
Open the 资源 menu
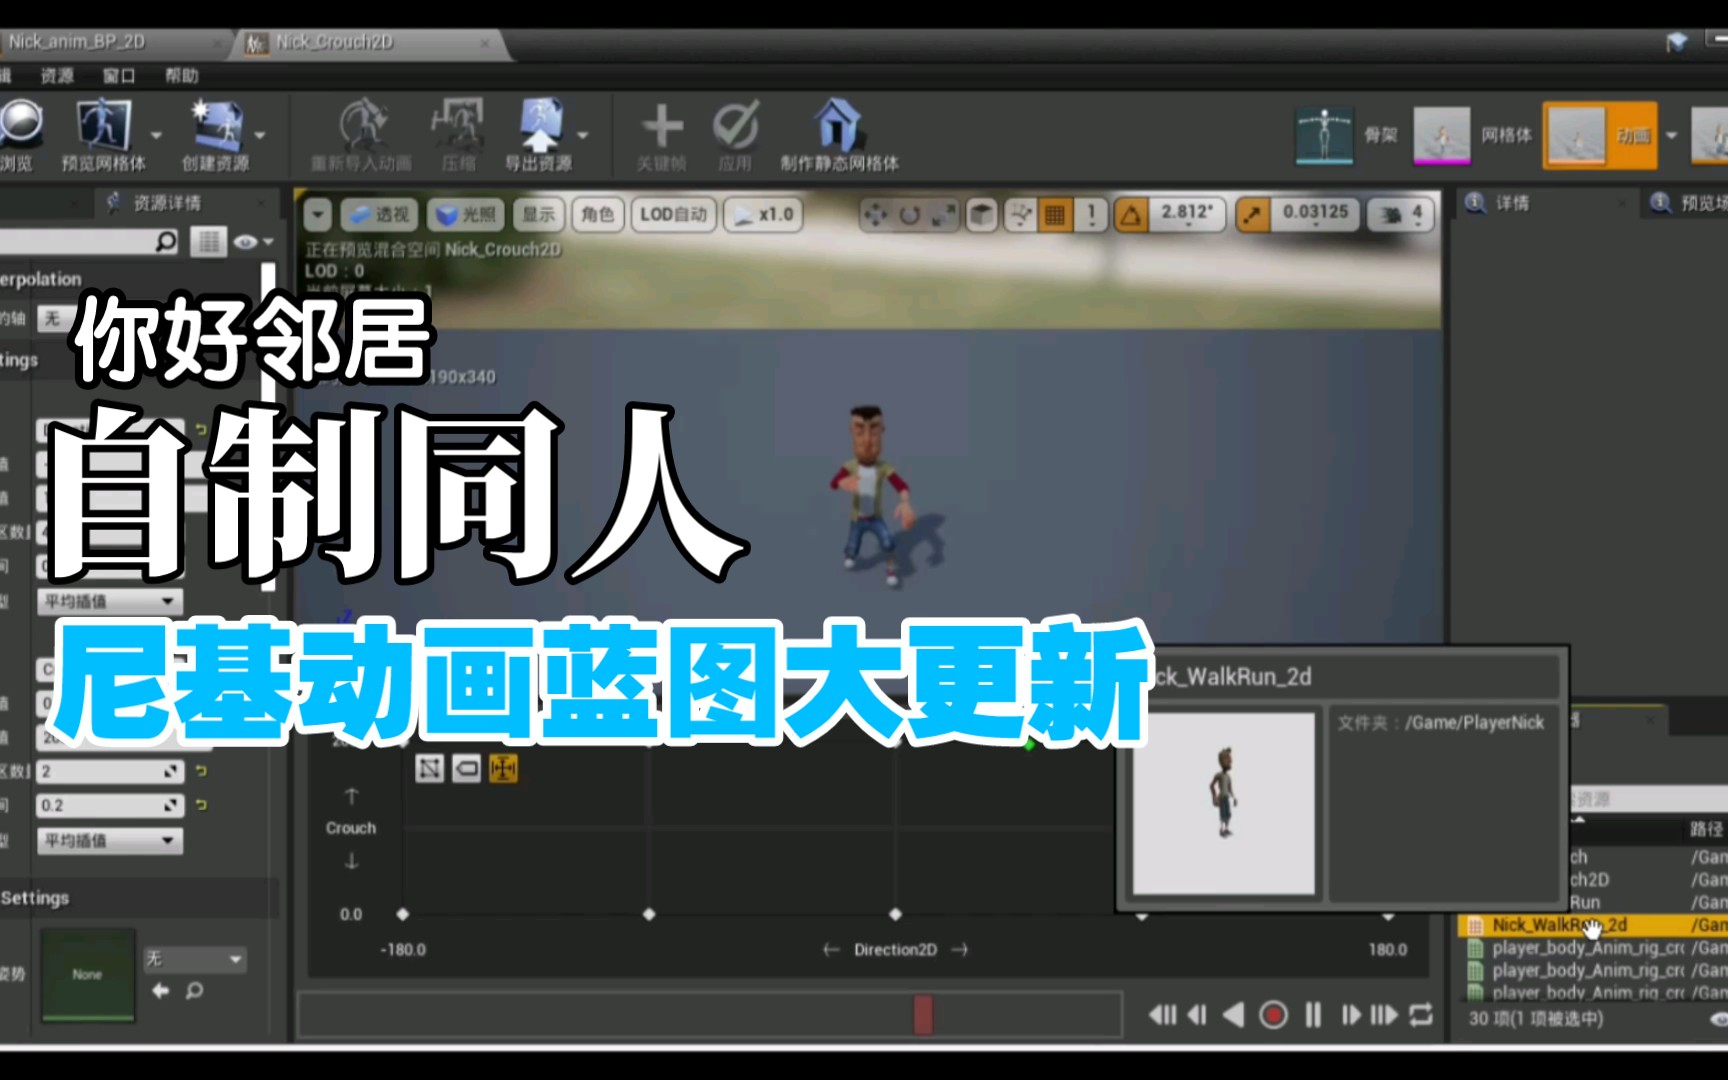[x=57, y=76]
